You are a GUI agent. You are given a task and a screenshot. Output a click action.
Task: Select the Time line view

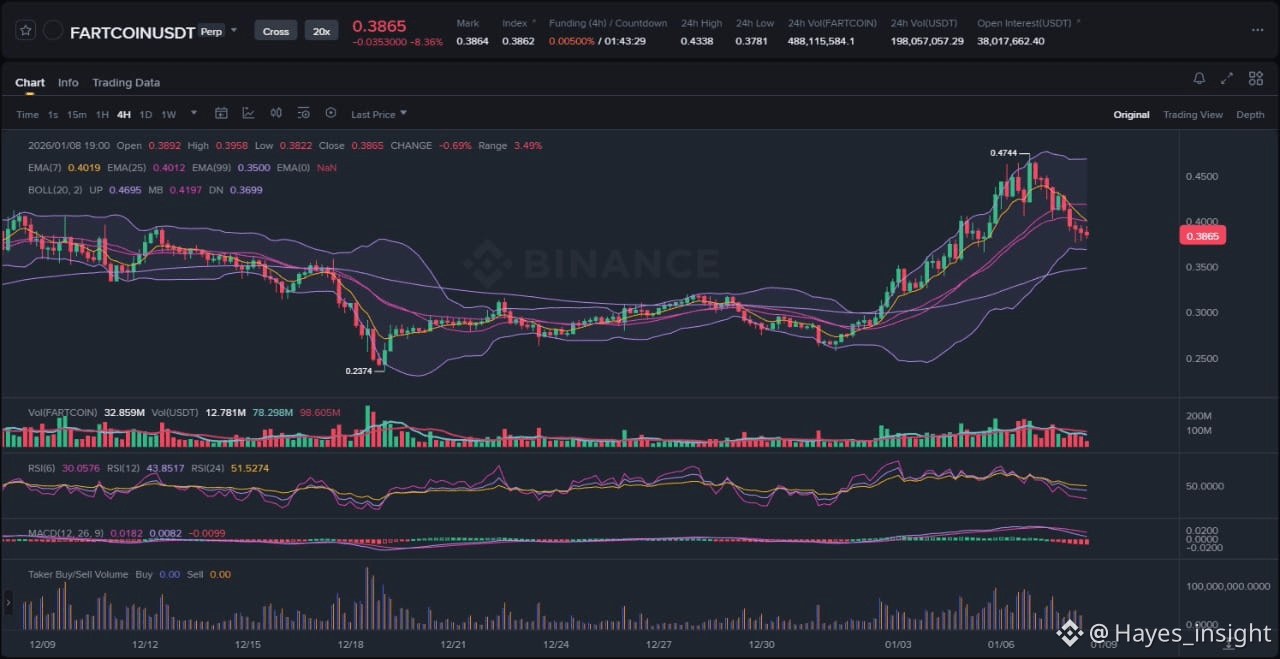pos(27,115)
